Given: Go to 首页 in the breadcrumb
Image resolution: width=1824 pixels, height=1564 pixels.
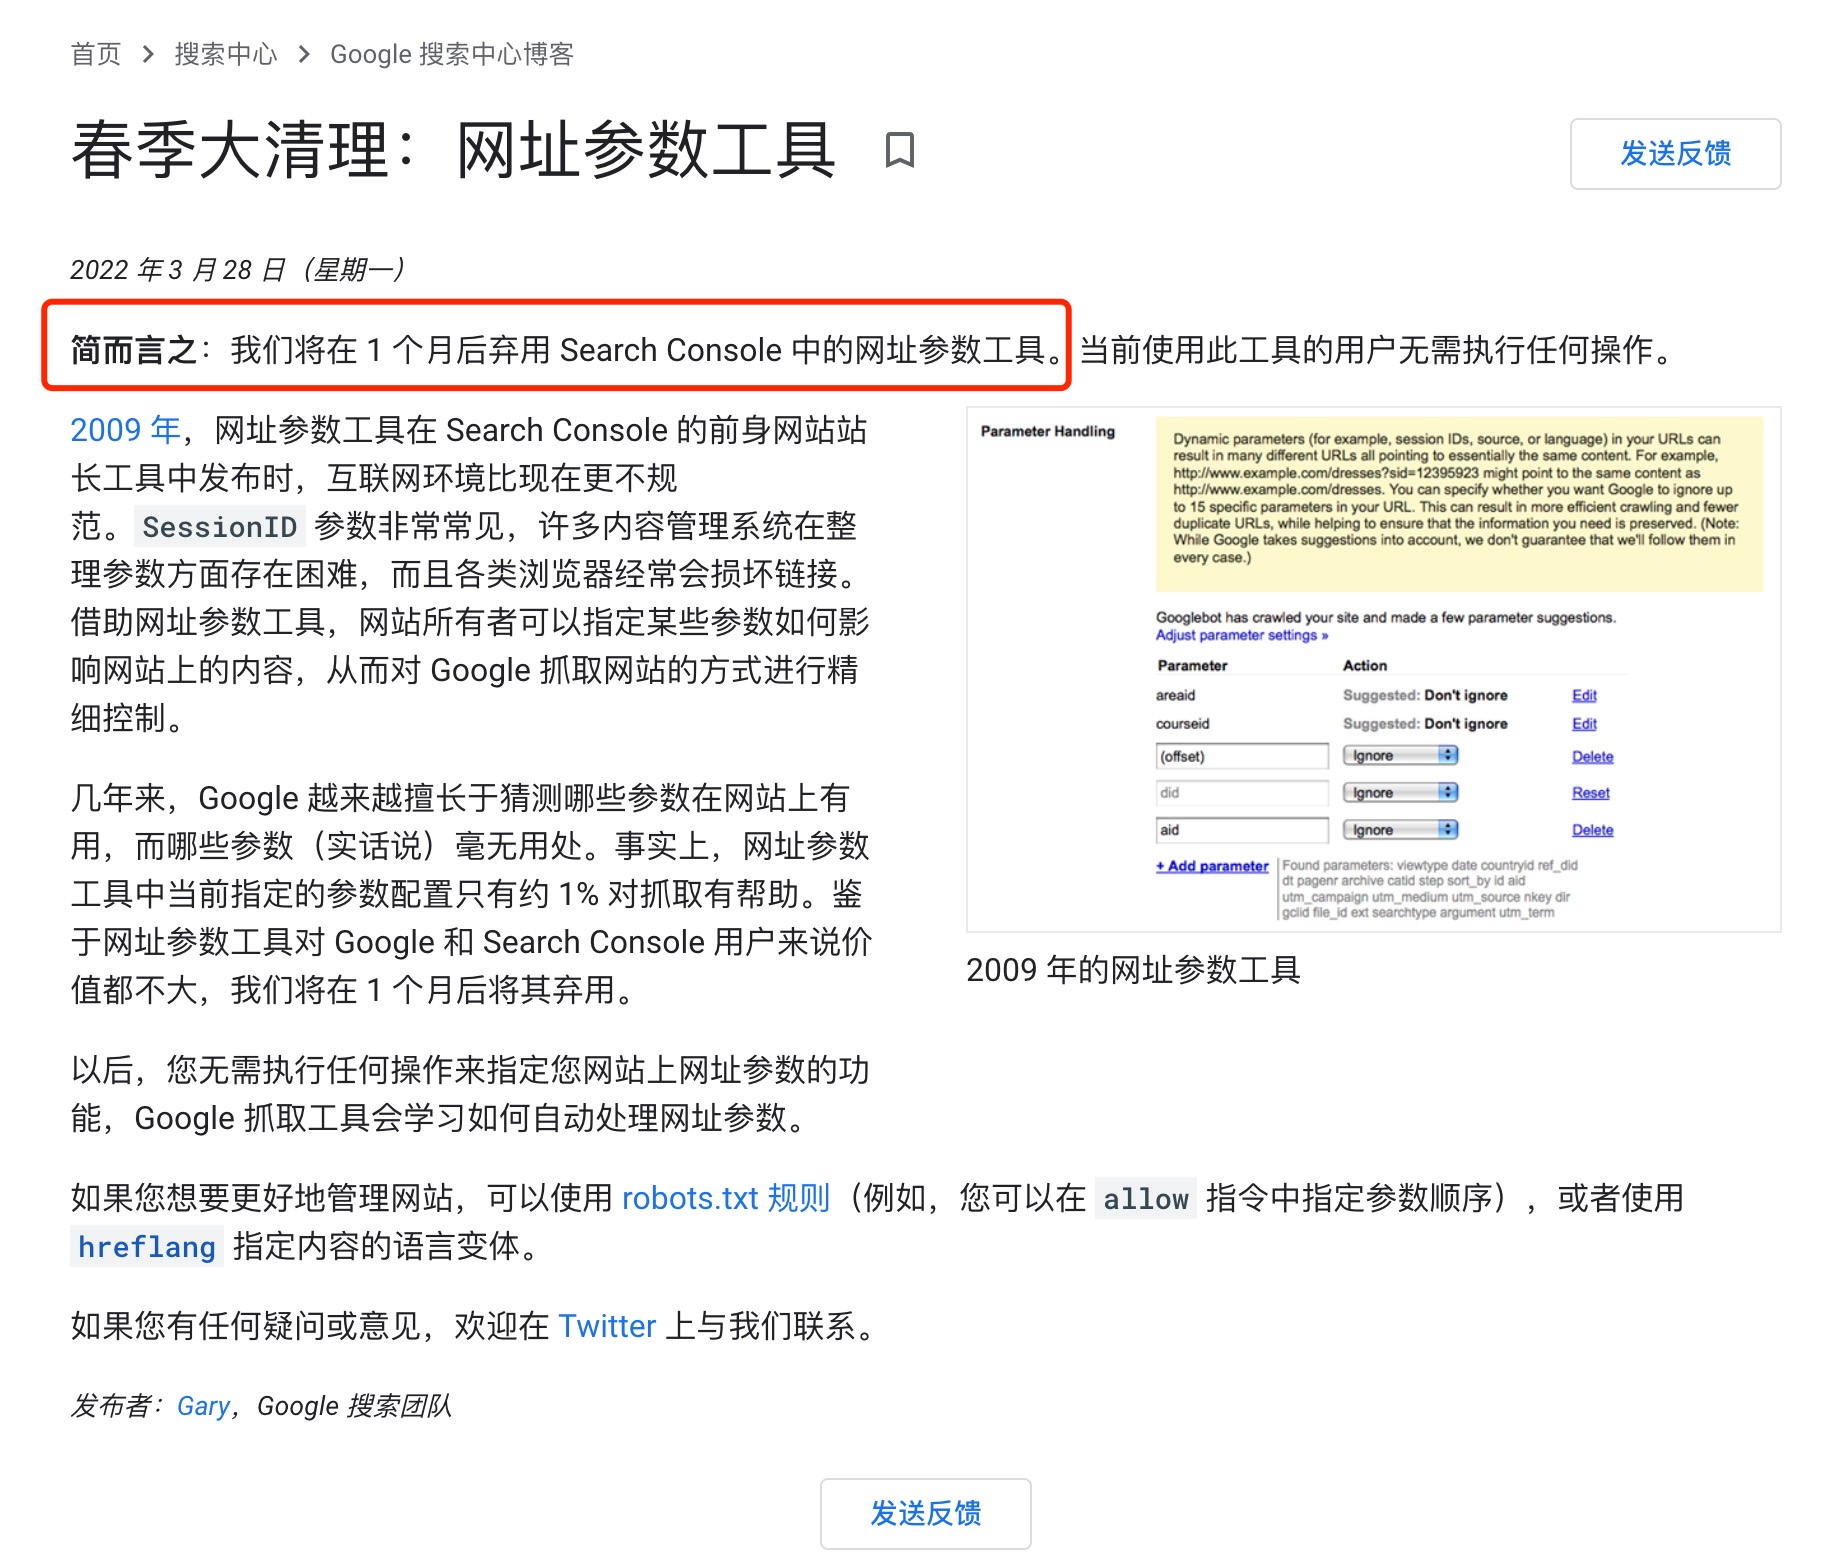Looking at the screenshot, I should point(96,54).
